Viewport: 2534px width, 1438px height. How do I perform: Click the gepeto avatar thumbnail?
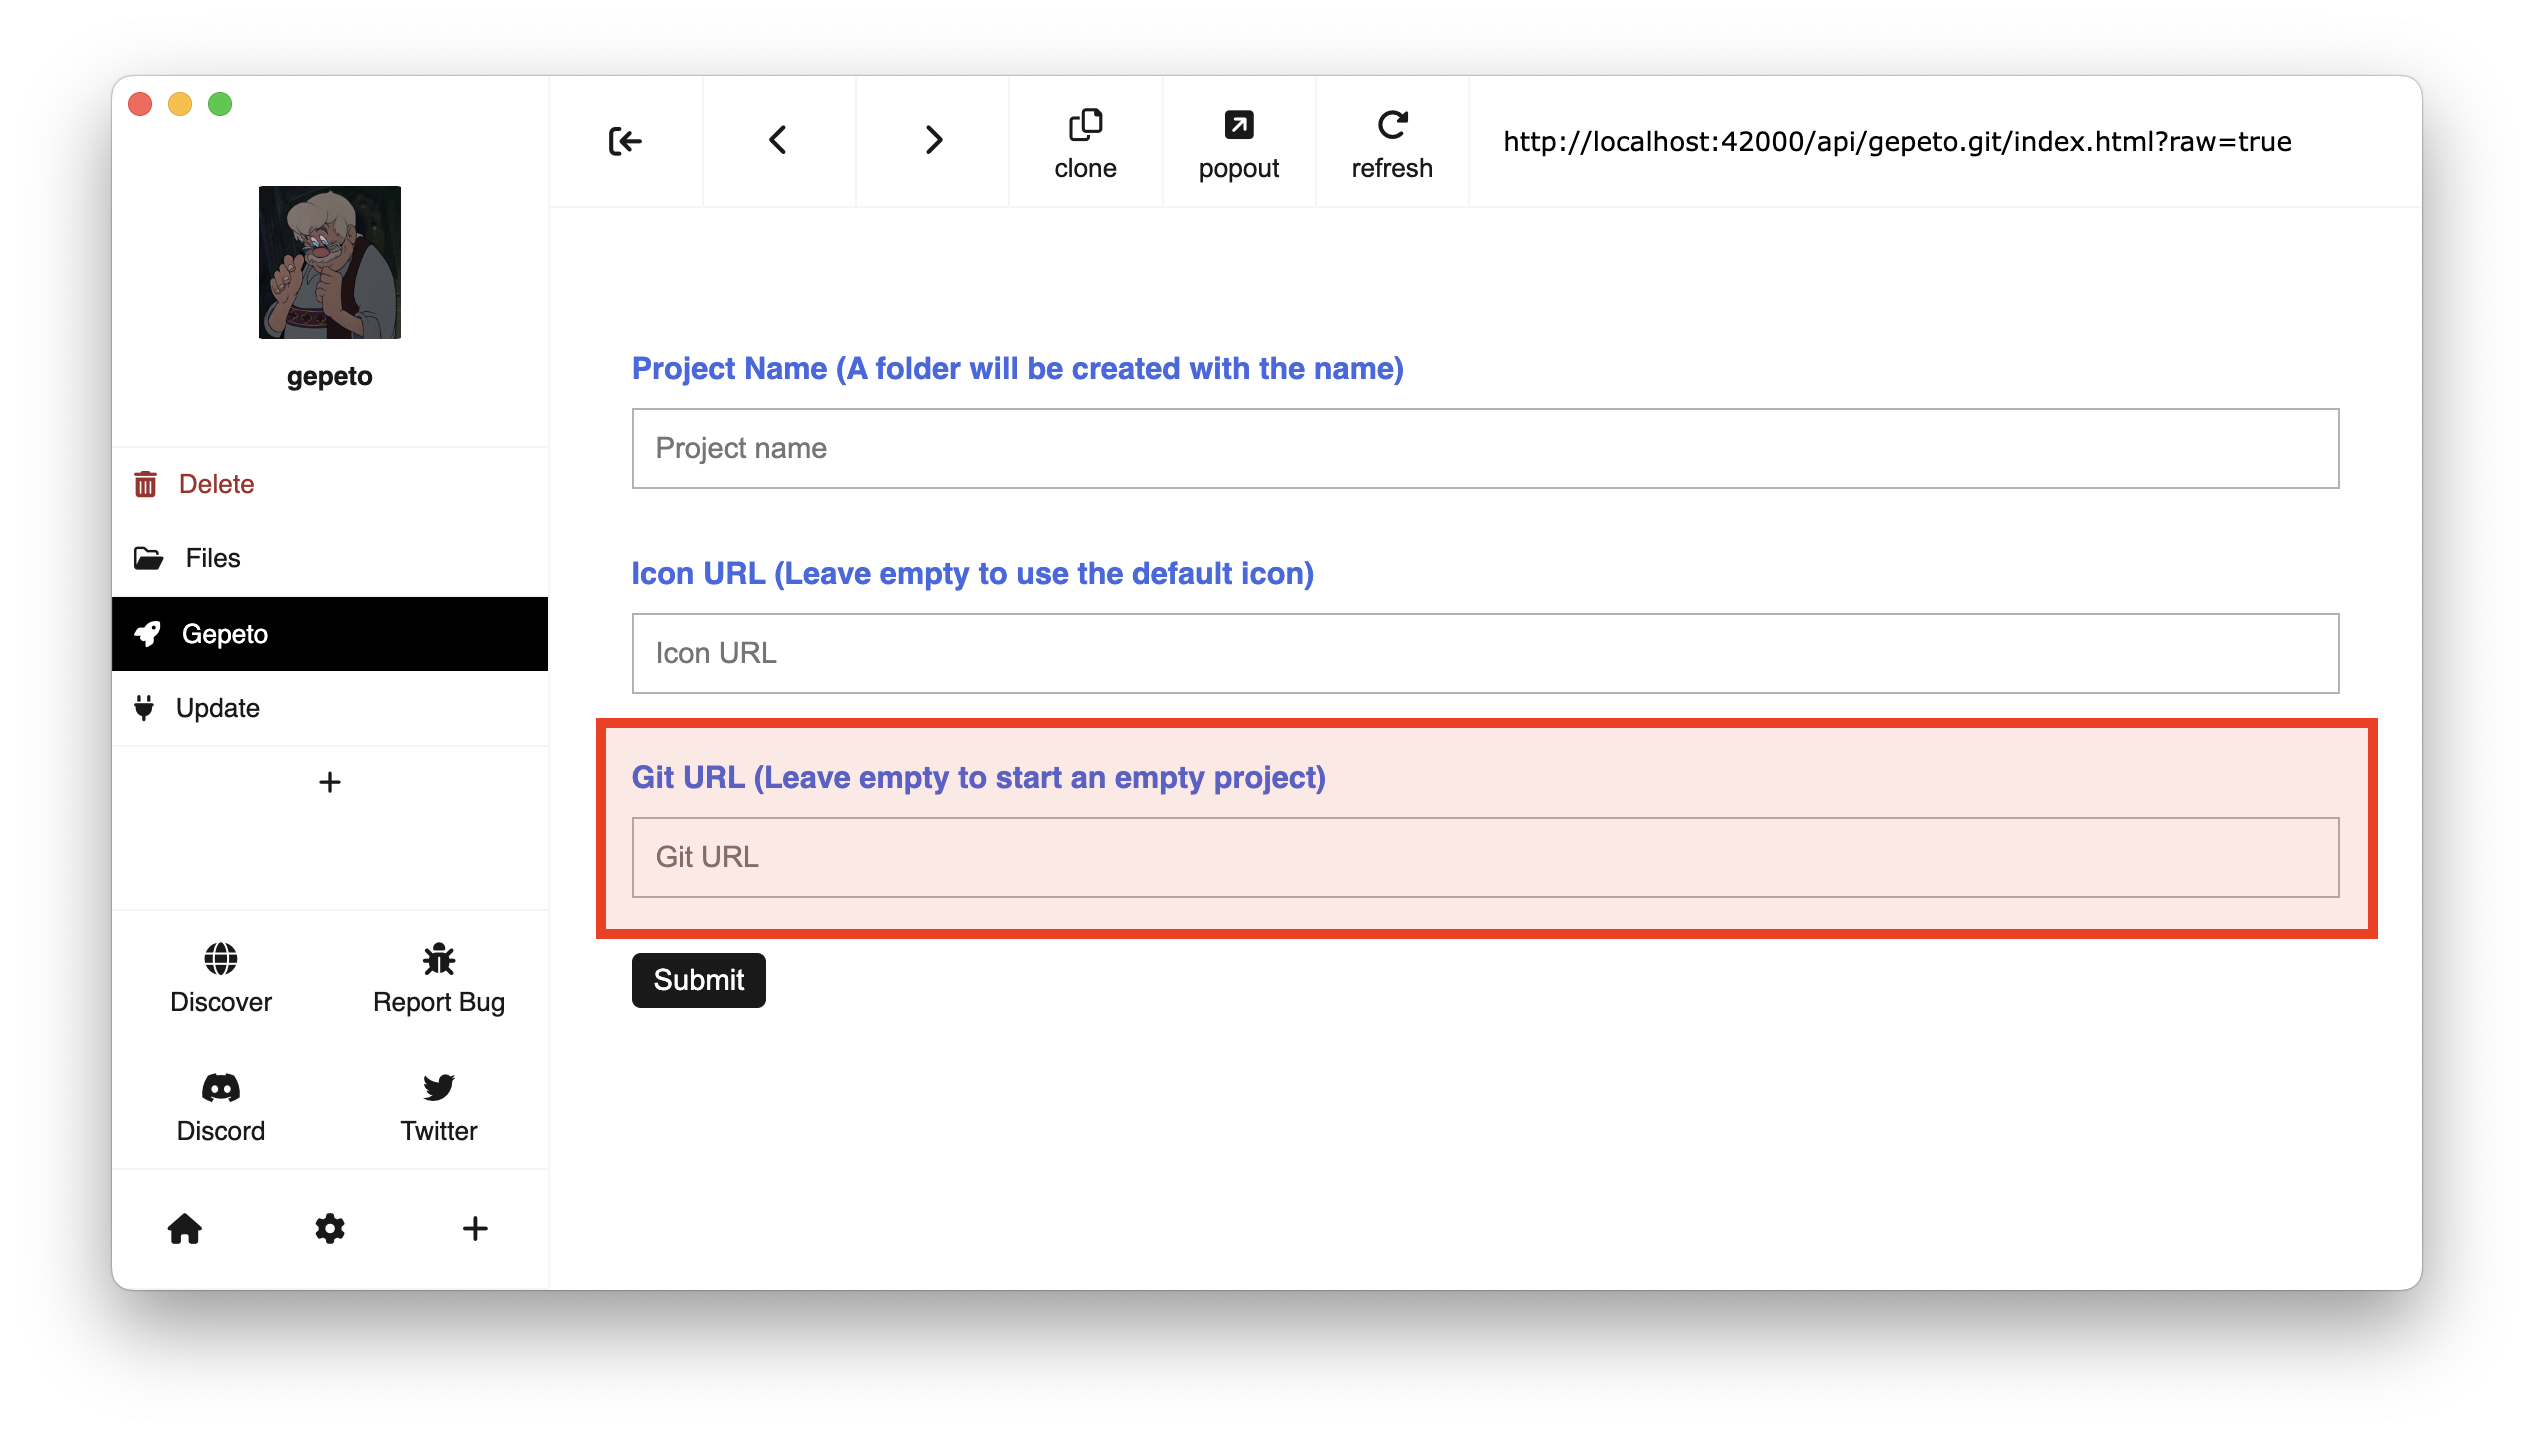[x=329, y=262]
